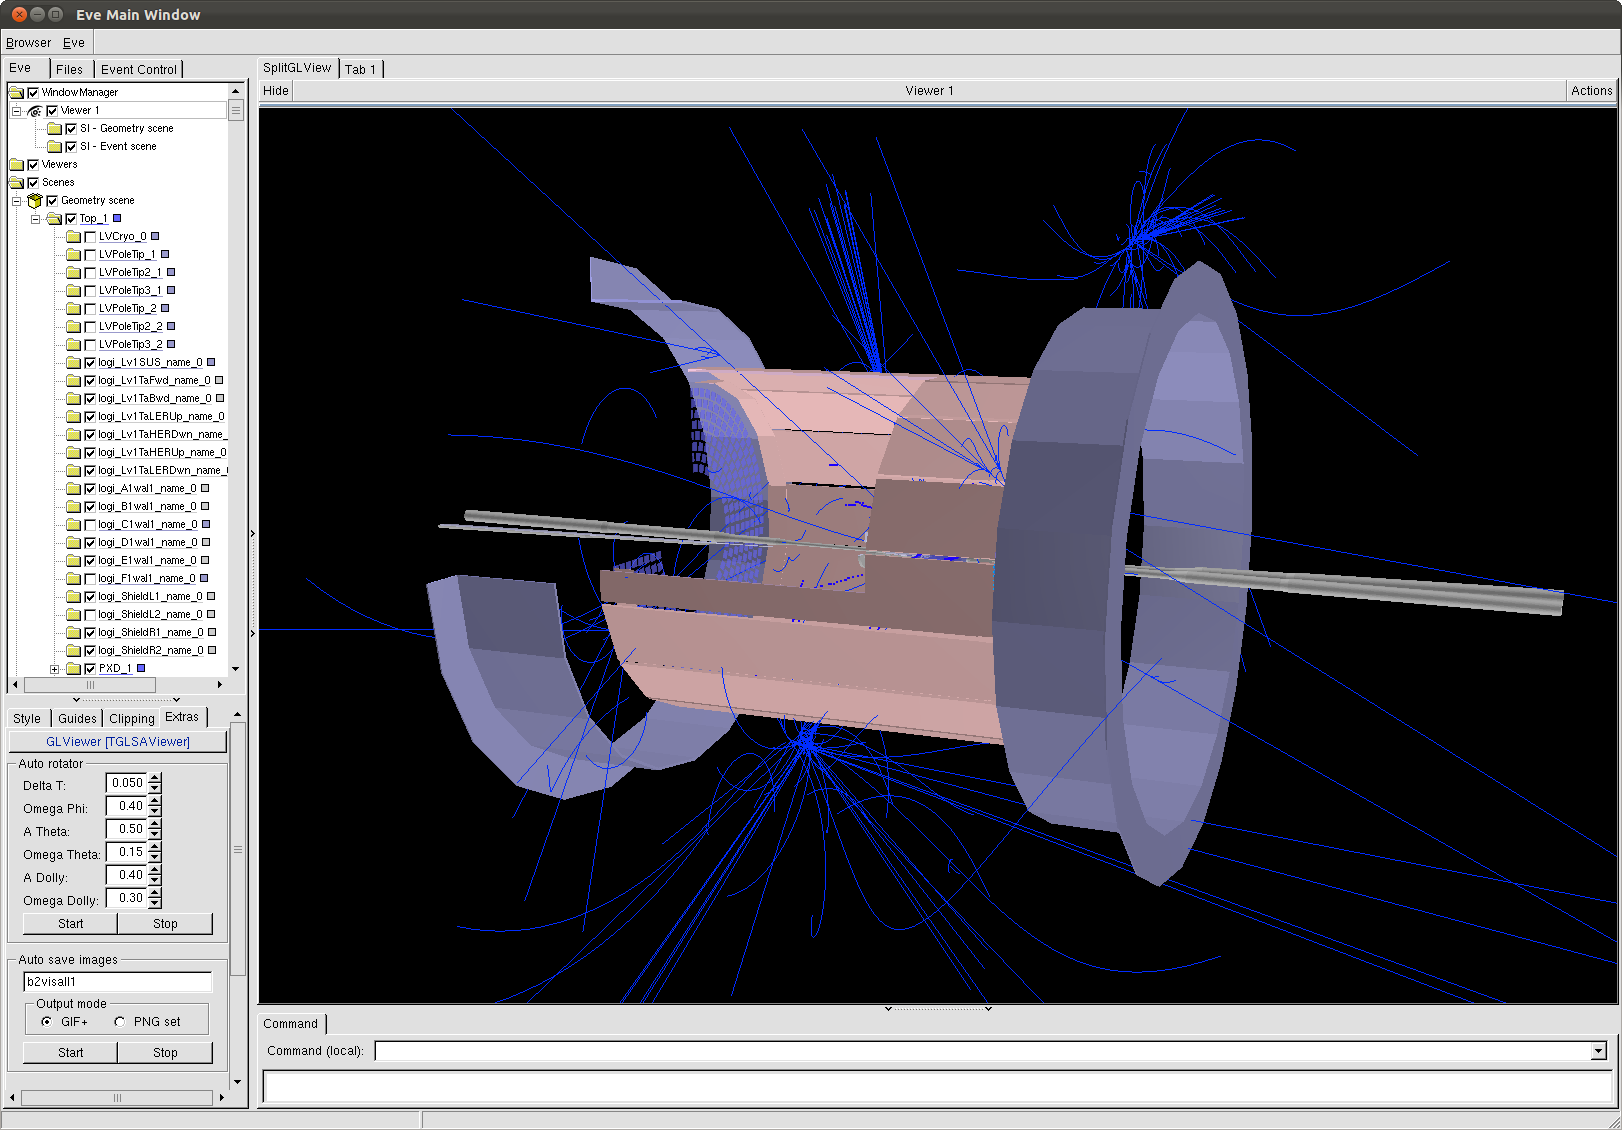1622x1130 pixels.
Task: Click the Scenes open-folder icon
Action: 16,183
